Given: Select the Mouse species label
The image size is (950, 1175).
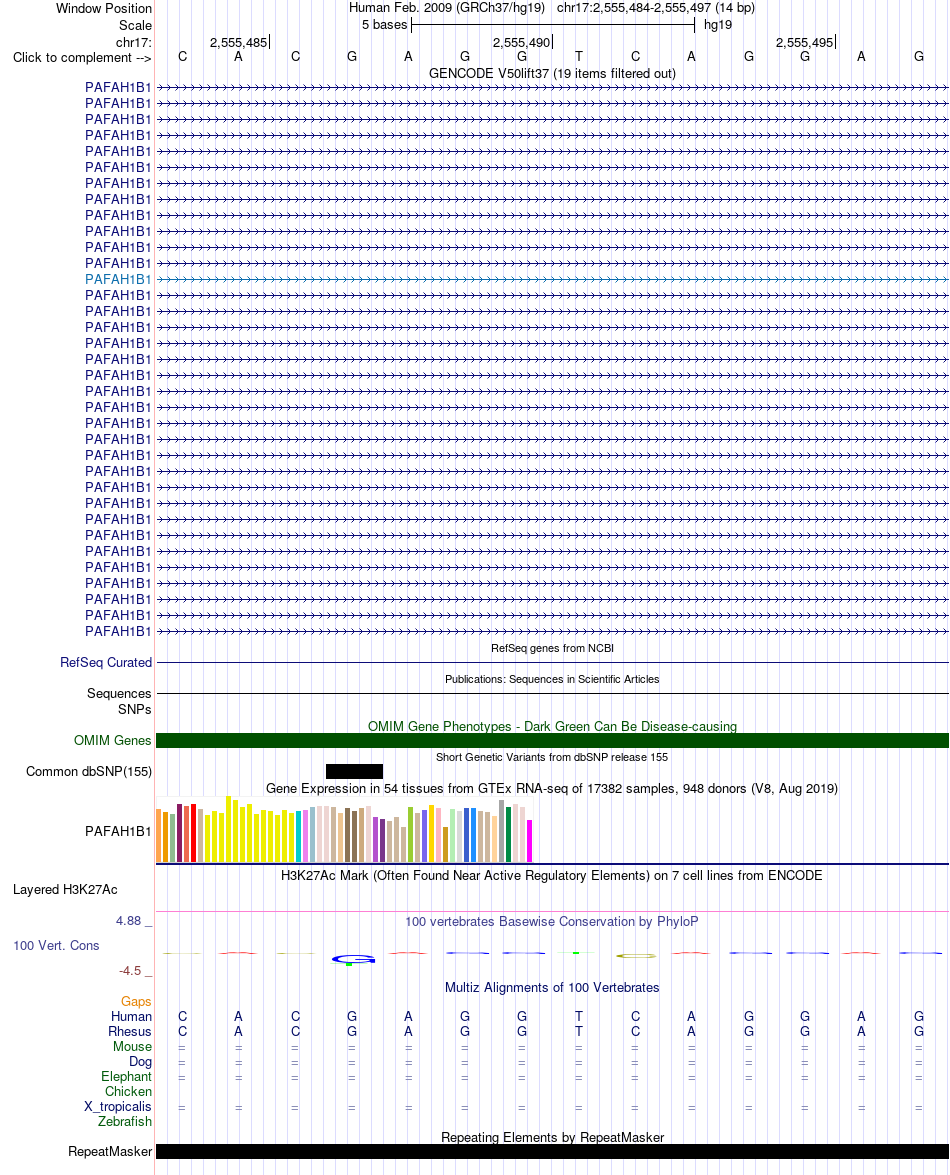Looking at the screenshot, I should click(x=133, y=1047).
